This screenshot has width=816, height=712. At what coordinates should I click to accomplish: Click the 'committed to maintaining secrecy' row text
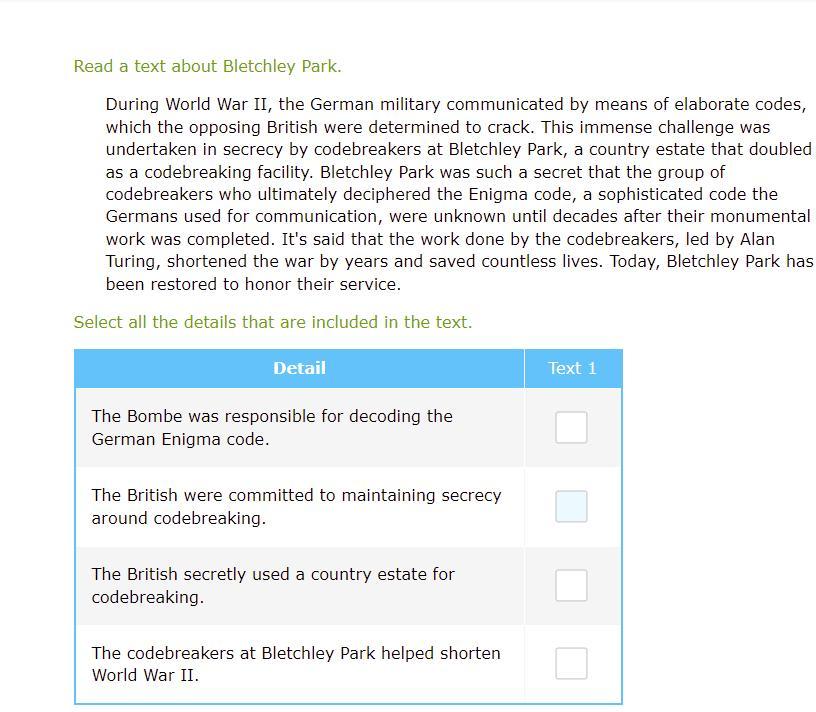point(296,507)
